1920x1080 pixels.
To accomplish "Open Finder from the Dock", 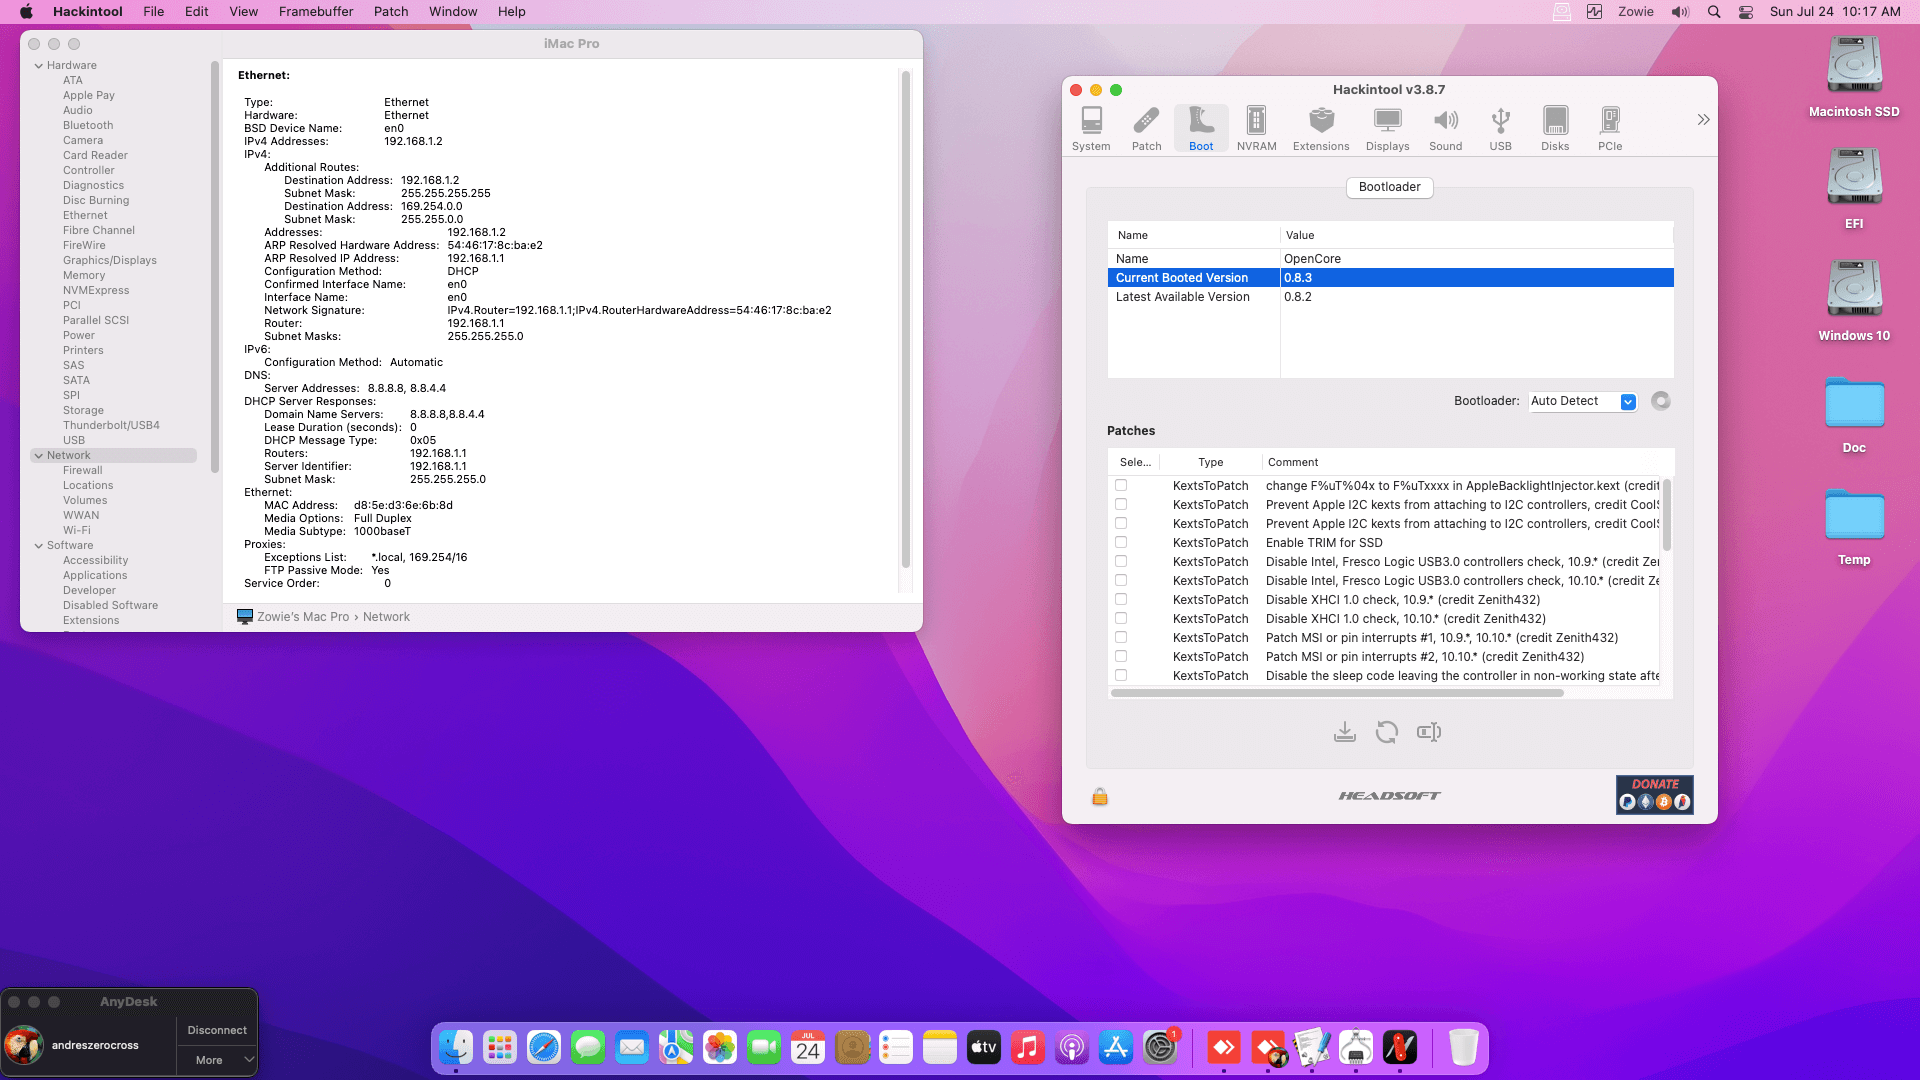I will pos(456,1048).
